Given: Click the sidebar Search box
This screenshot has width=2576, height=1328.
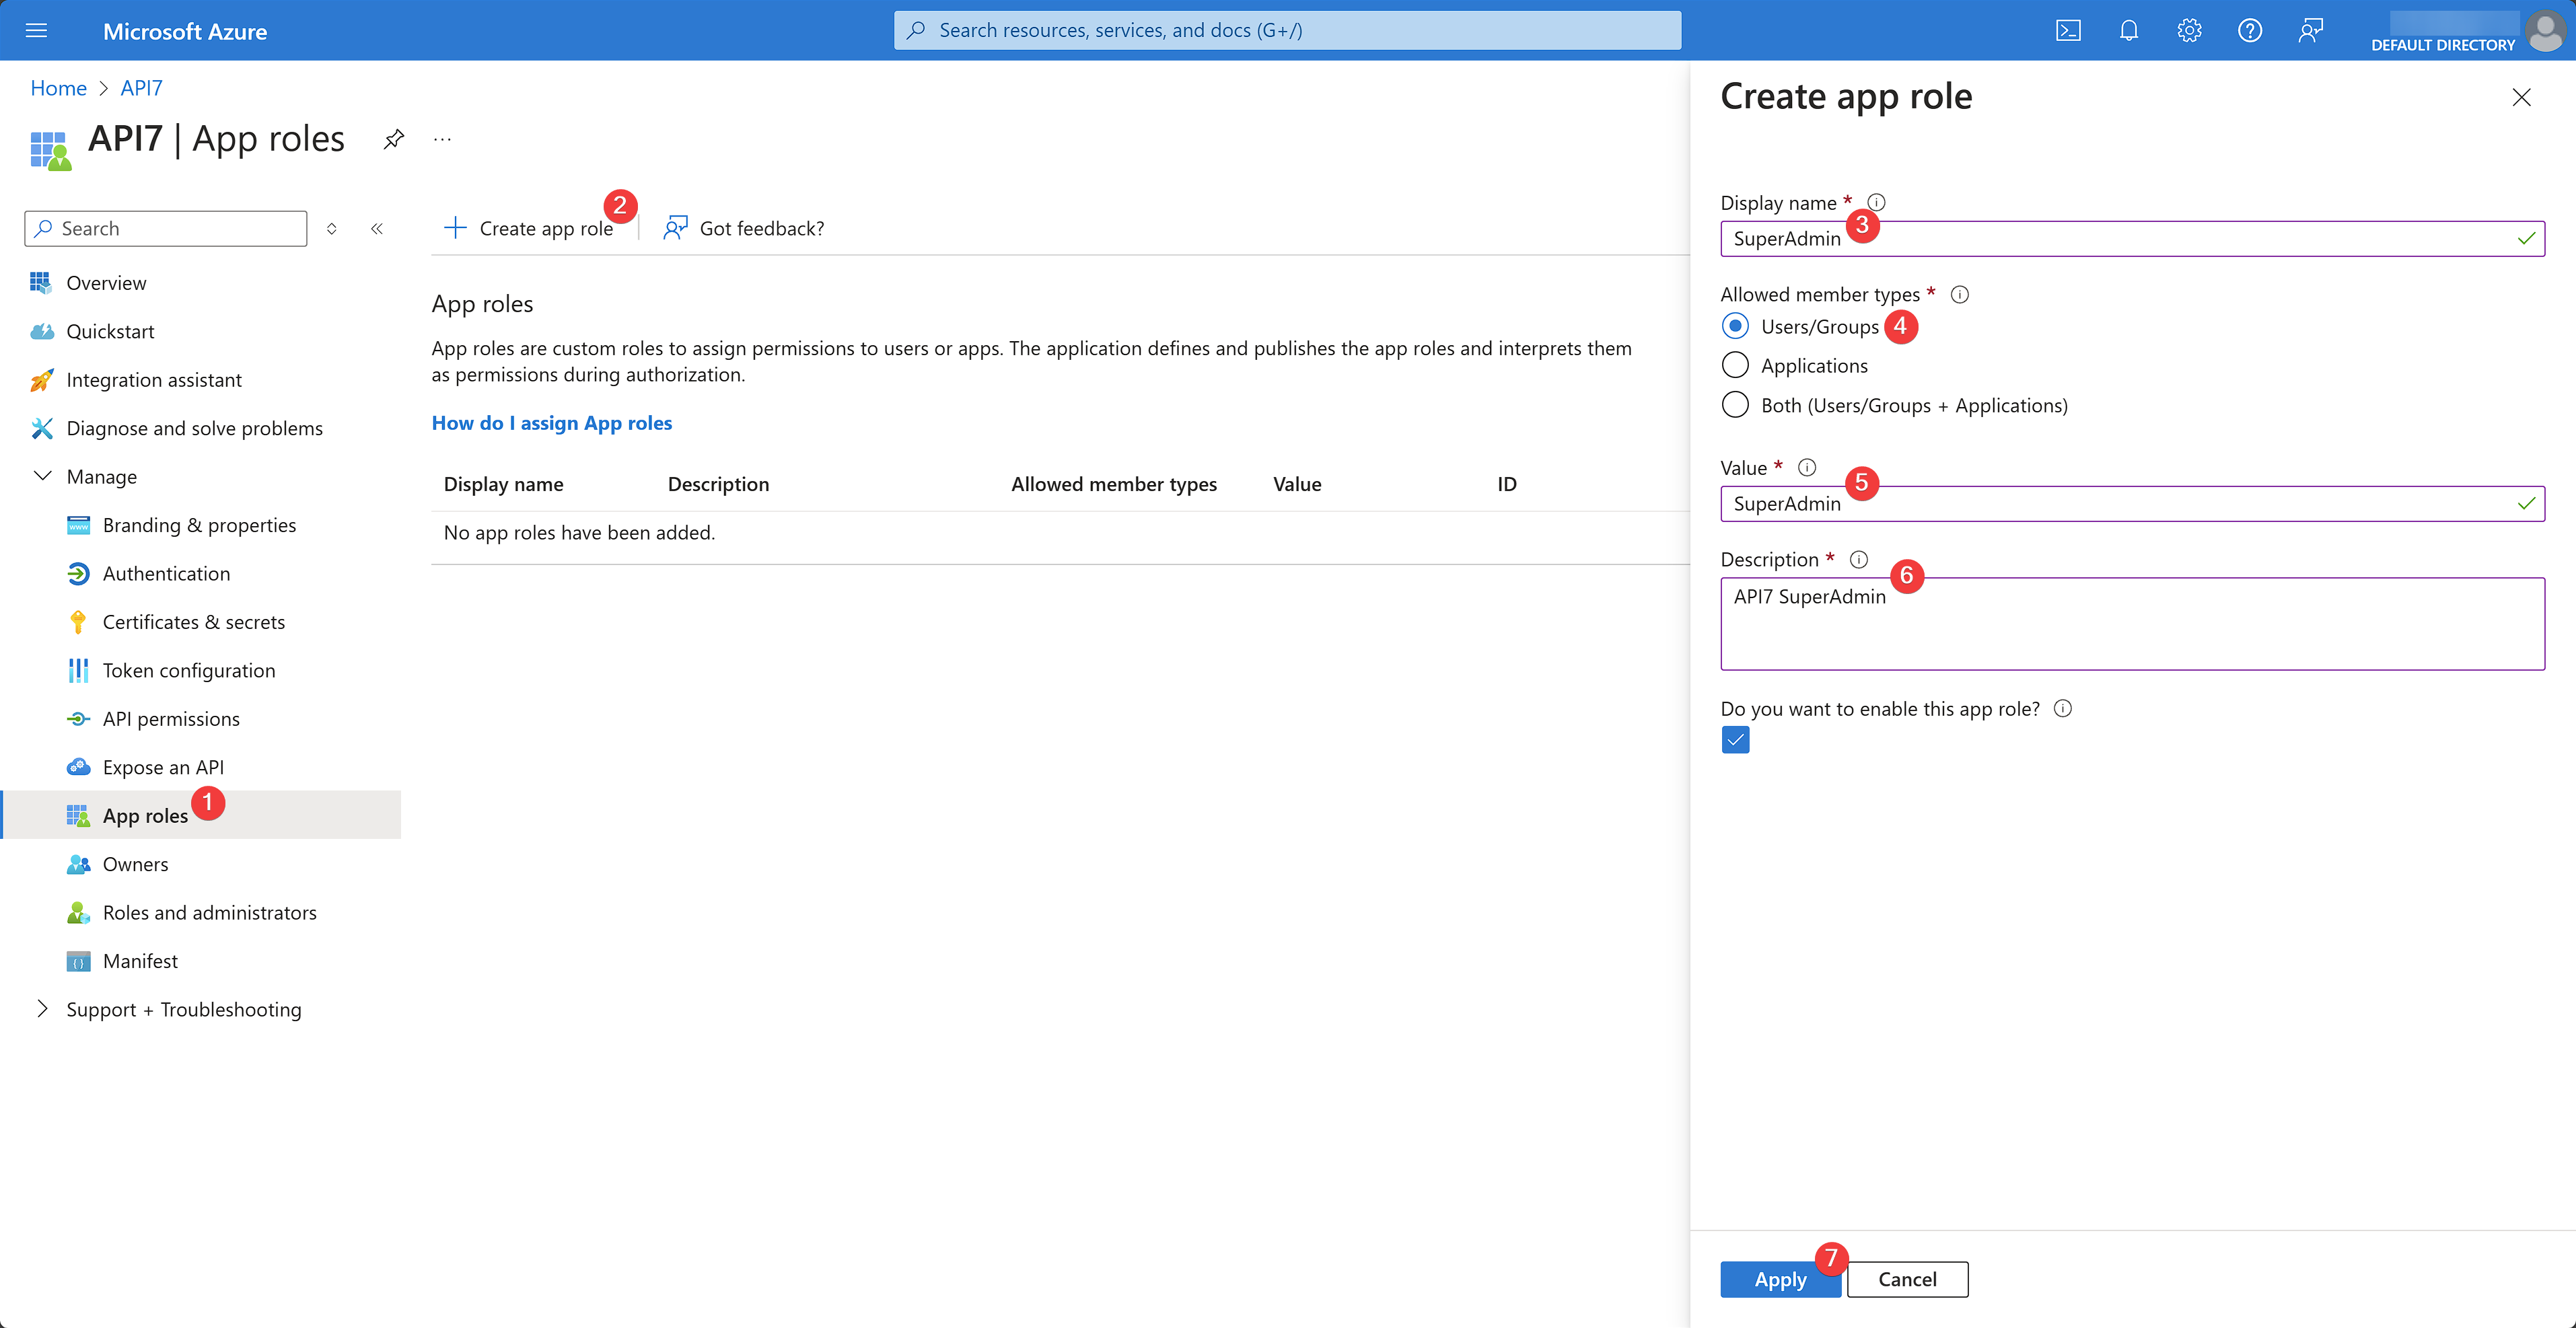Looking at the screenshot, I should (x=165, y=228).
